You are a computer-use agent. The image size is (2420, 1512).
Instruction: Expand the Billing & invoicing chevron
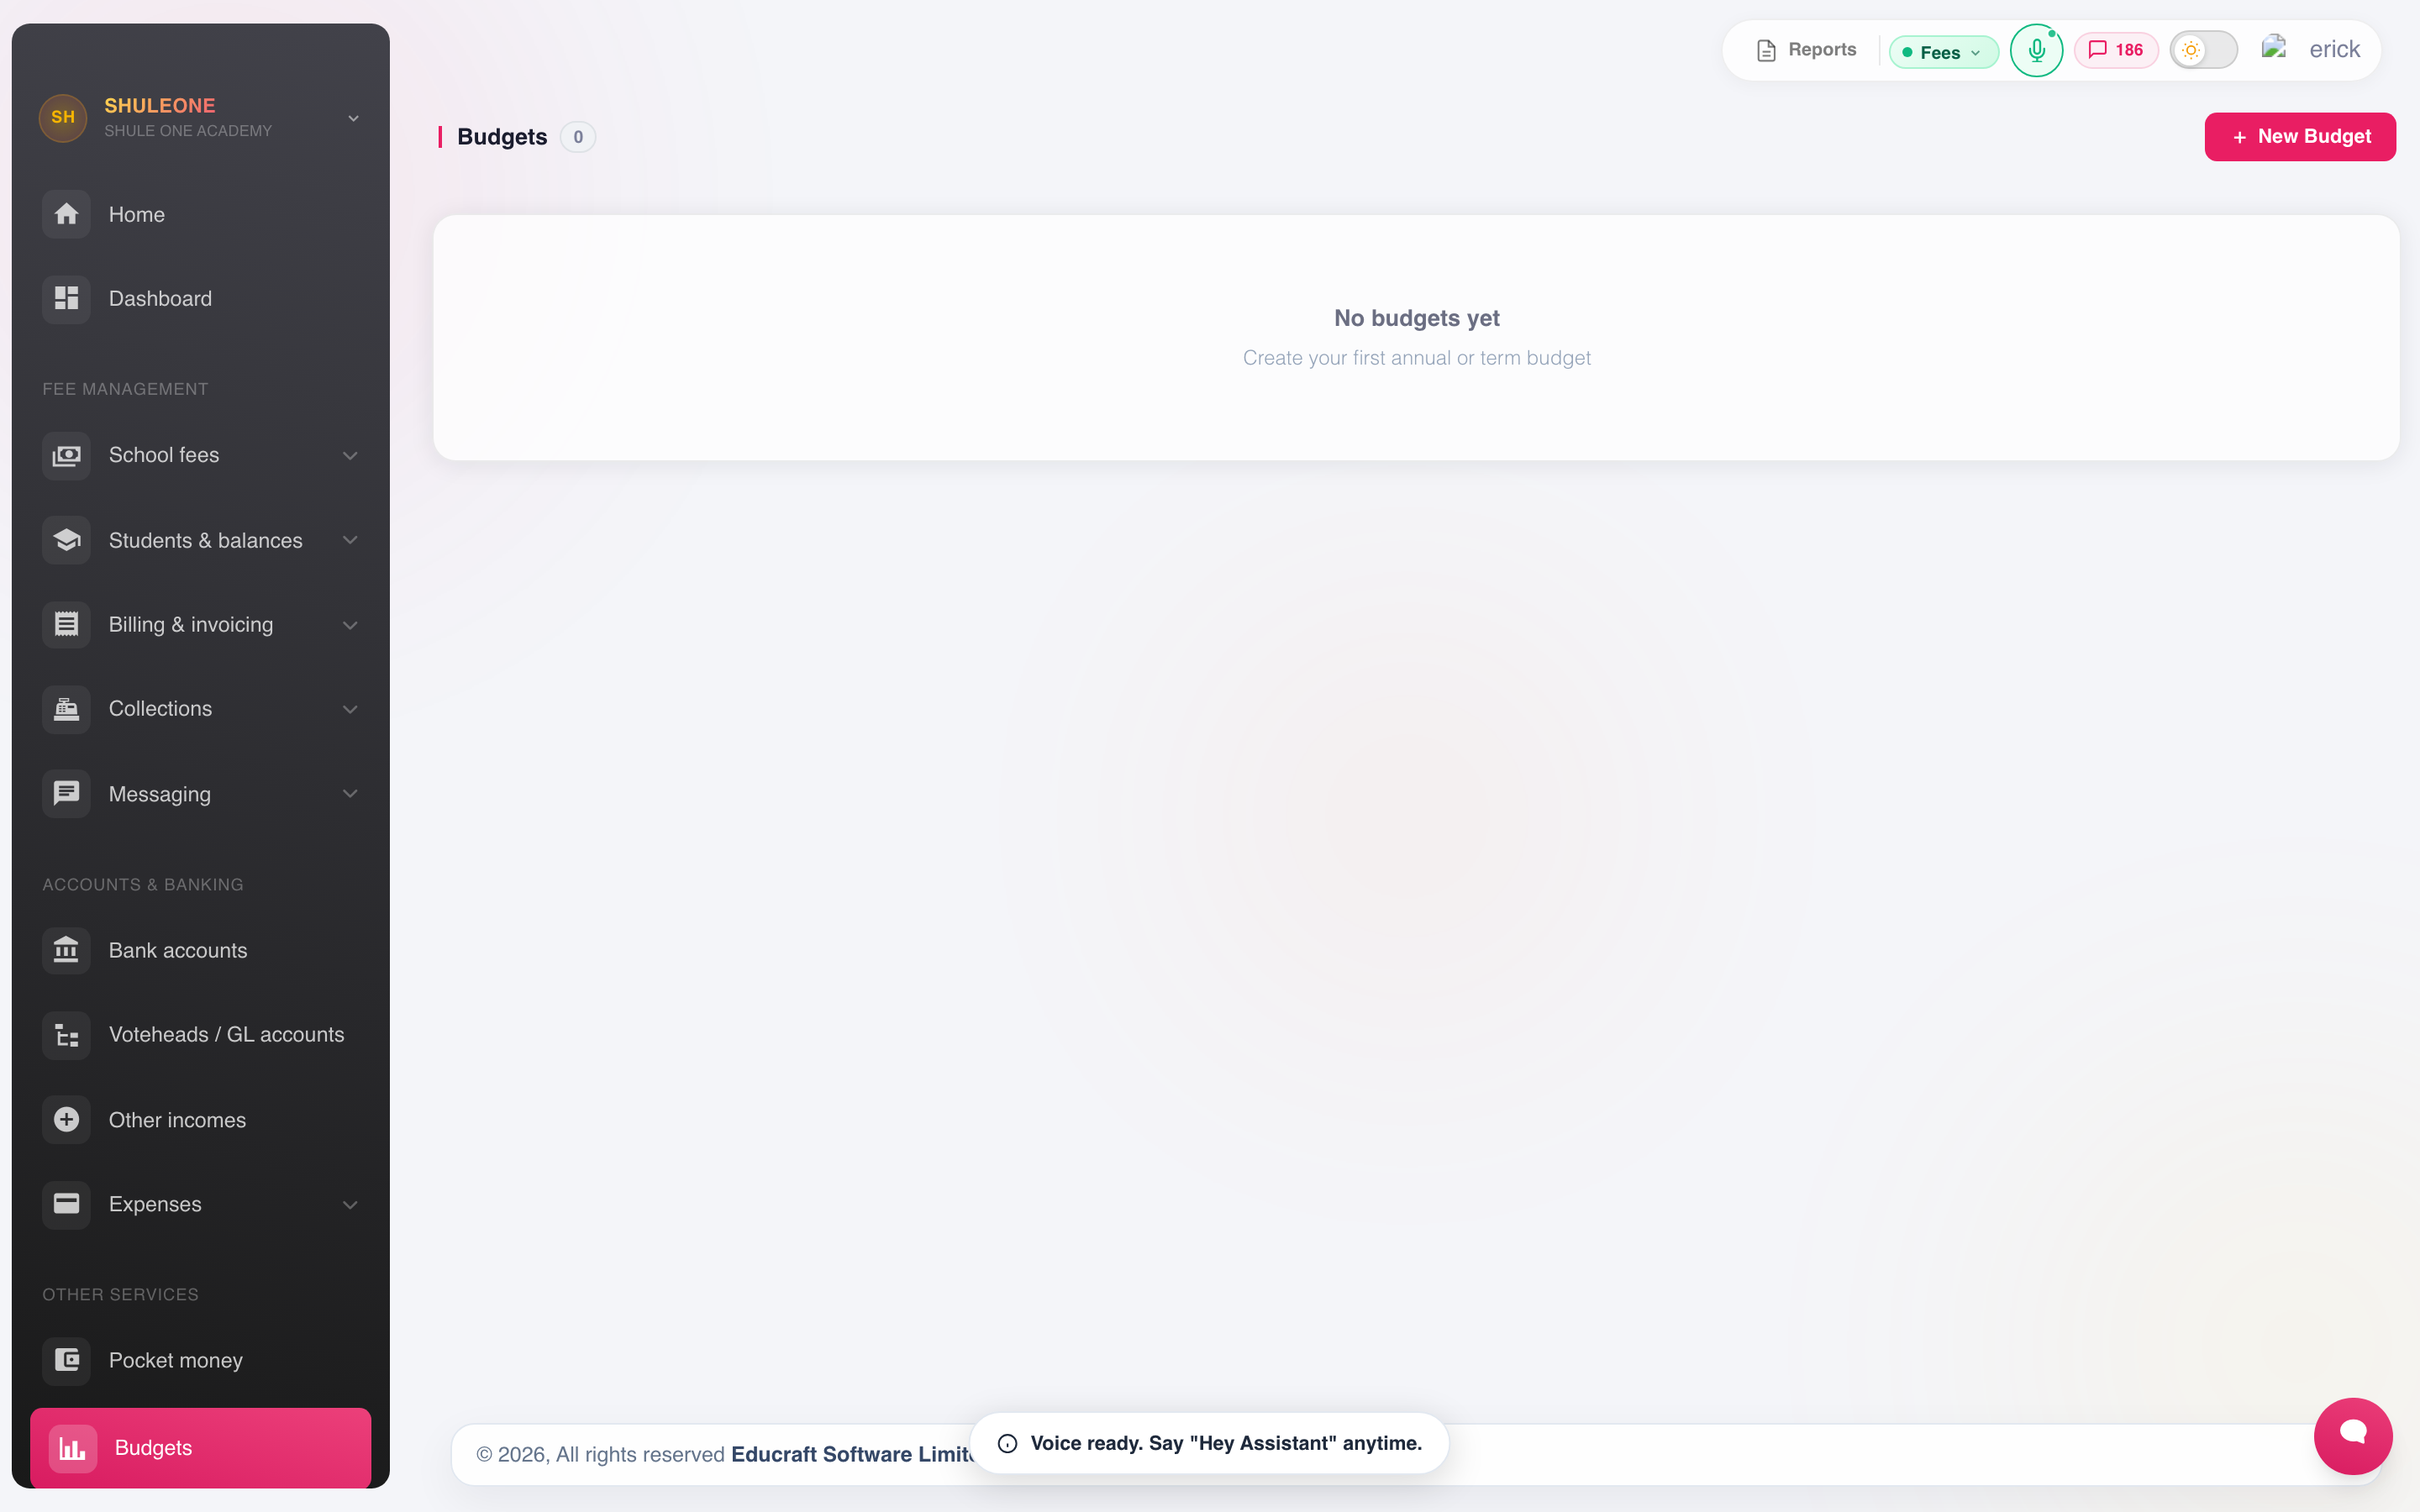click(350, 625)
